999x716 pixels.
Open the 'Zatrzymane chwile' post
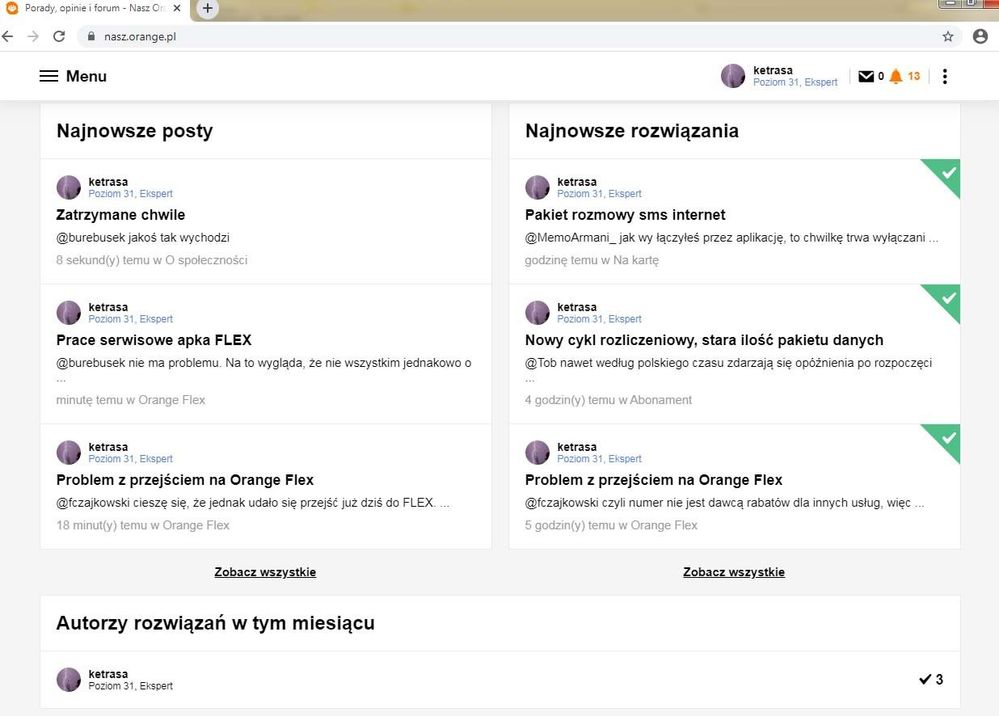click(x=120, y=215)
